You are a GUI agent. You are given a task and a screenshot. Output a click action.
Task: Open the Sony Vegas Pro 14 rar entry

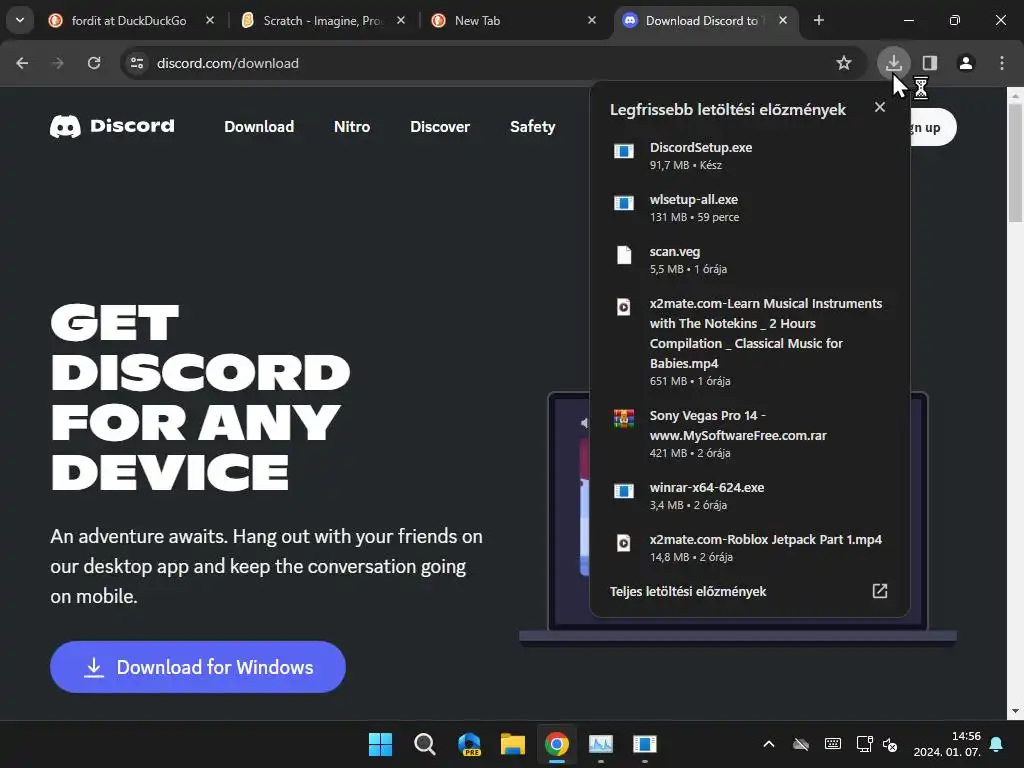(750, 434)
